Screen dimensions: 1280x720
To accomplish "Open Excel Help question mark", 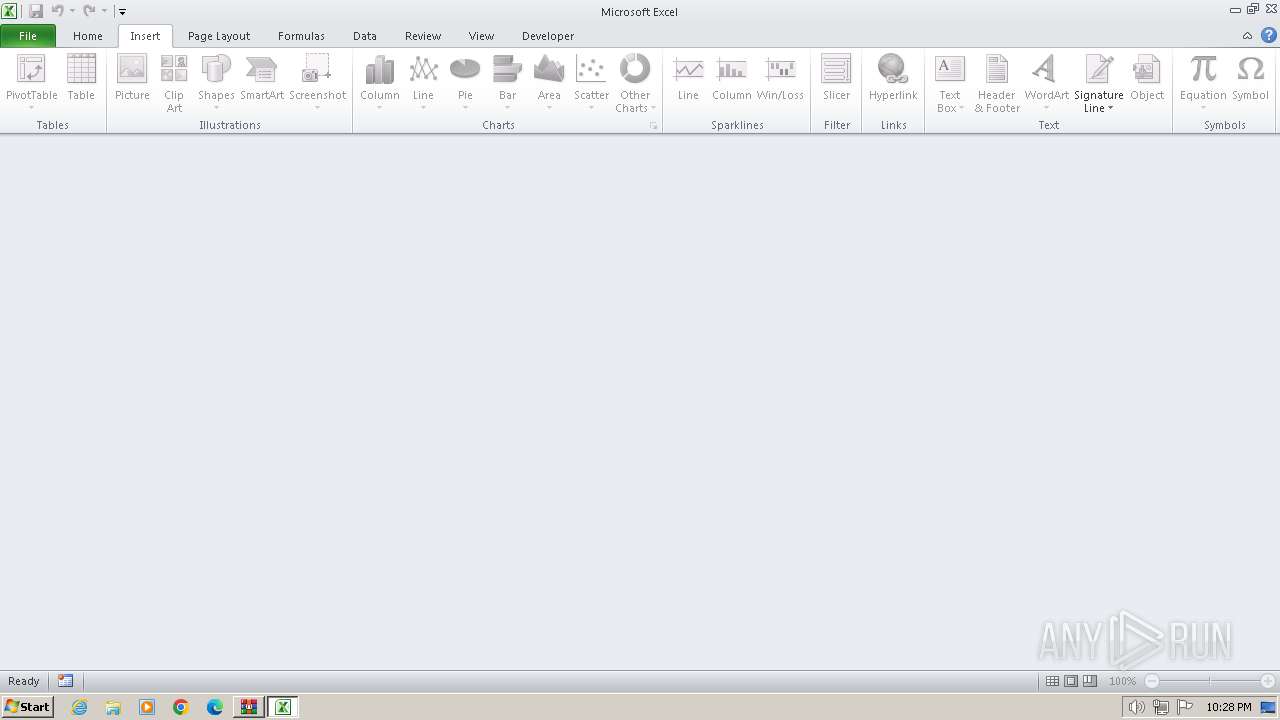I will pos(1268,36).
